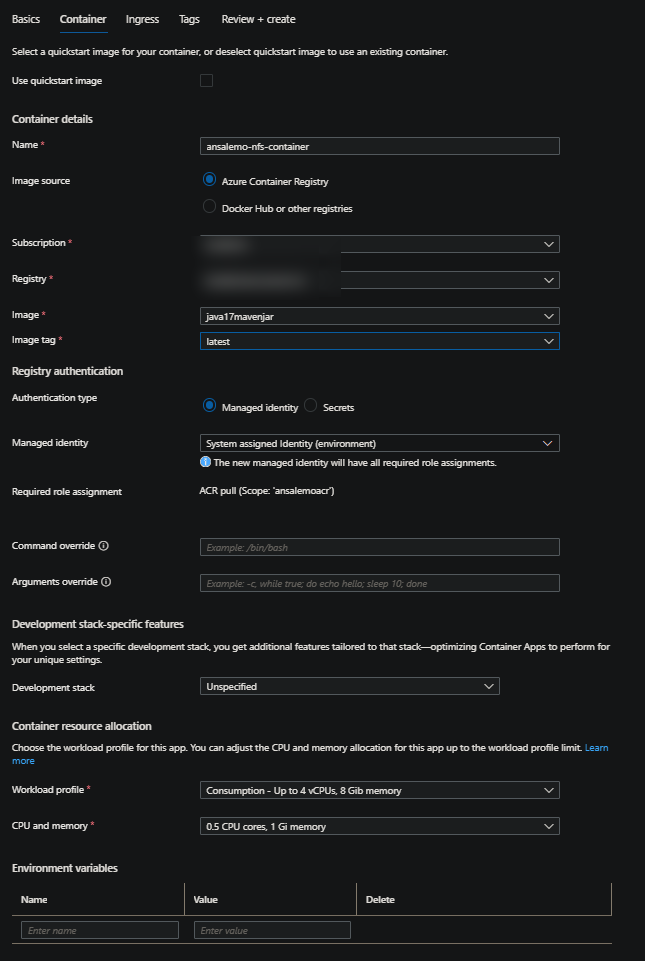Screen dimensions: 645x961
Task: Go to the Ingress tab
Action: pos(142,19)
